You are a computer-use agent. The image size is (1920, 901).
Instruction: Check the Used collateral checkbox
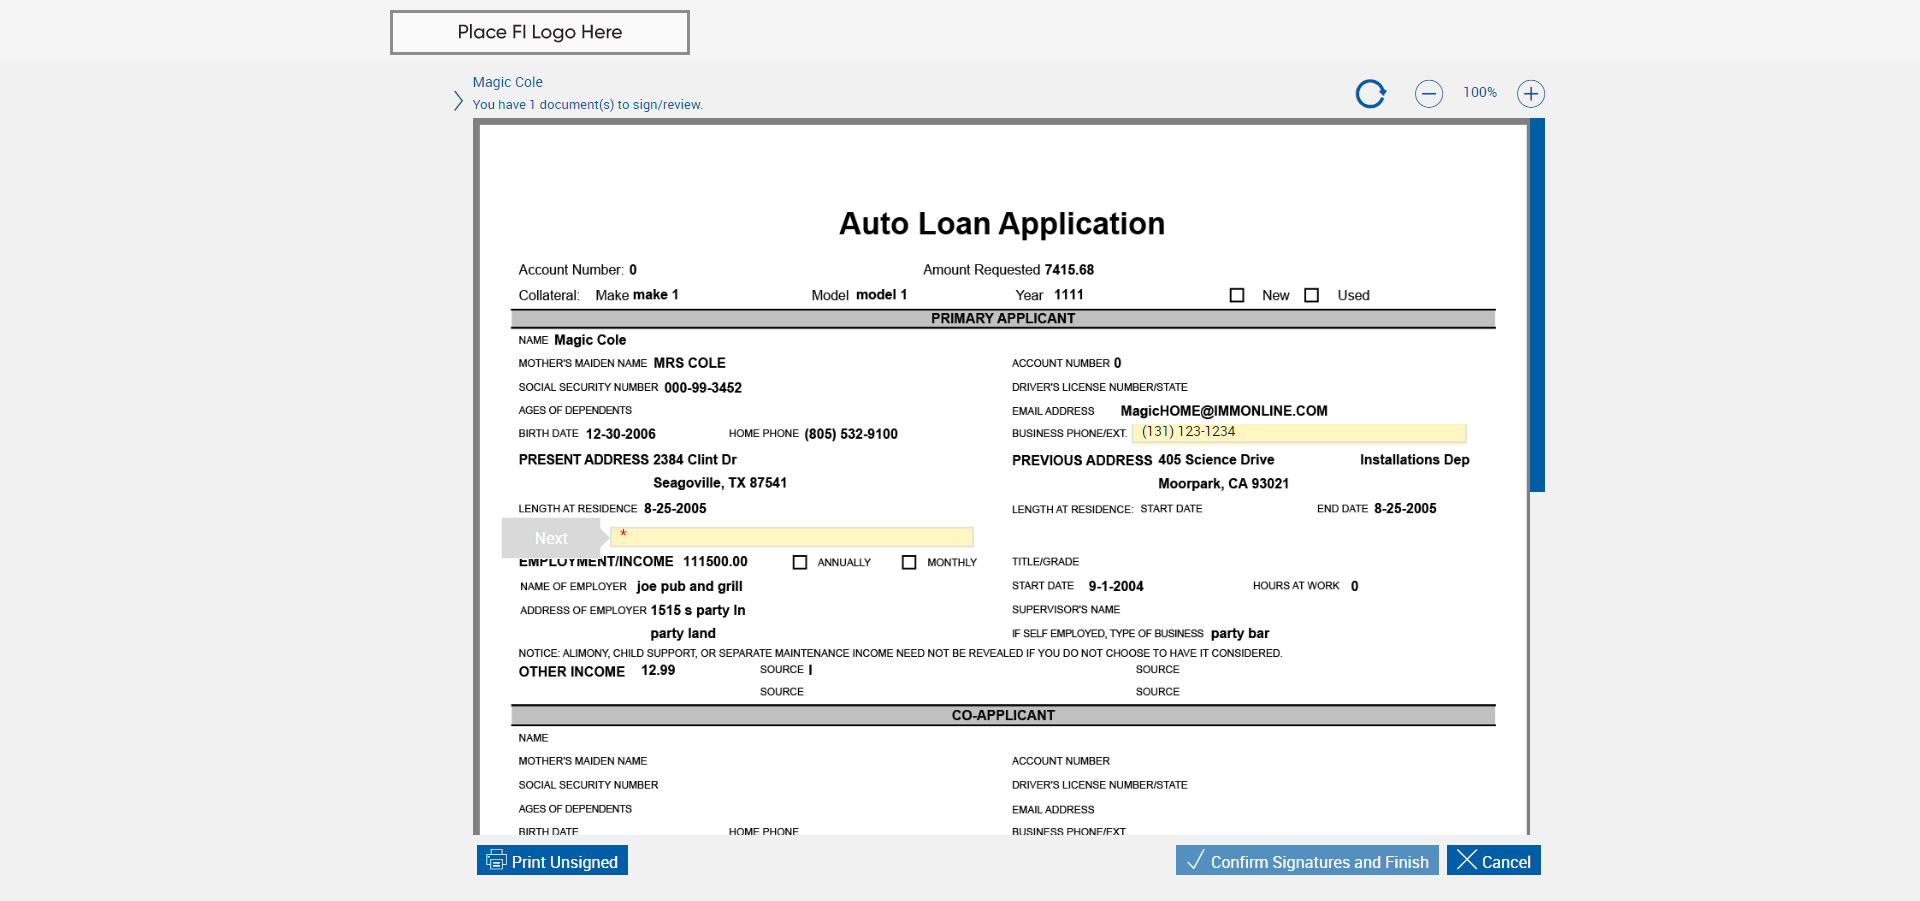[x=1312, y=295]
